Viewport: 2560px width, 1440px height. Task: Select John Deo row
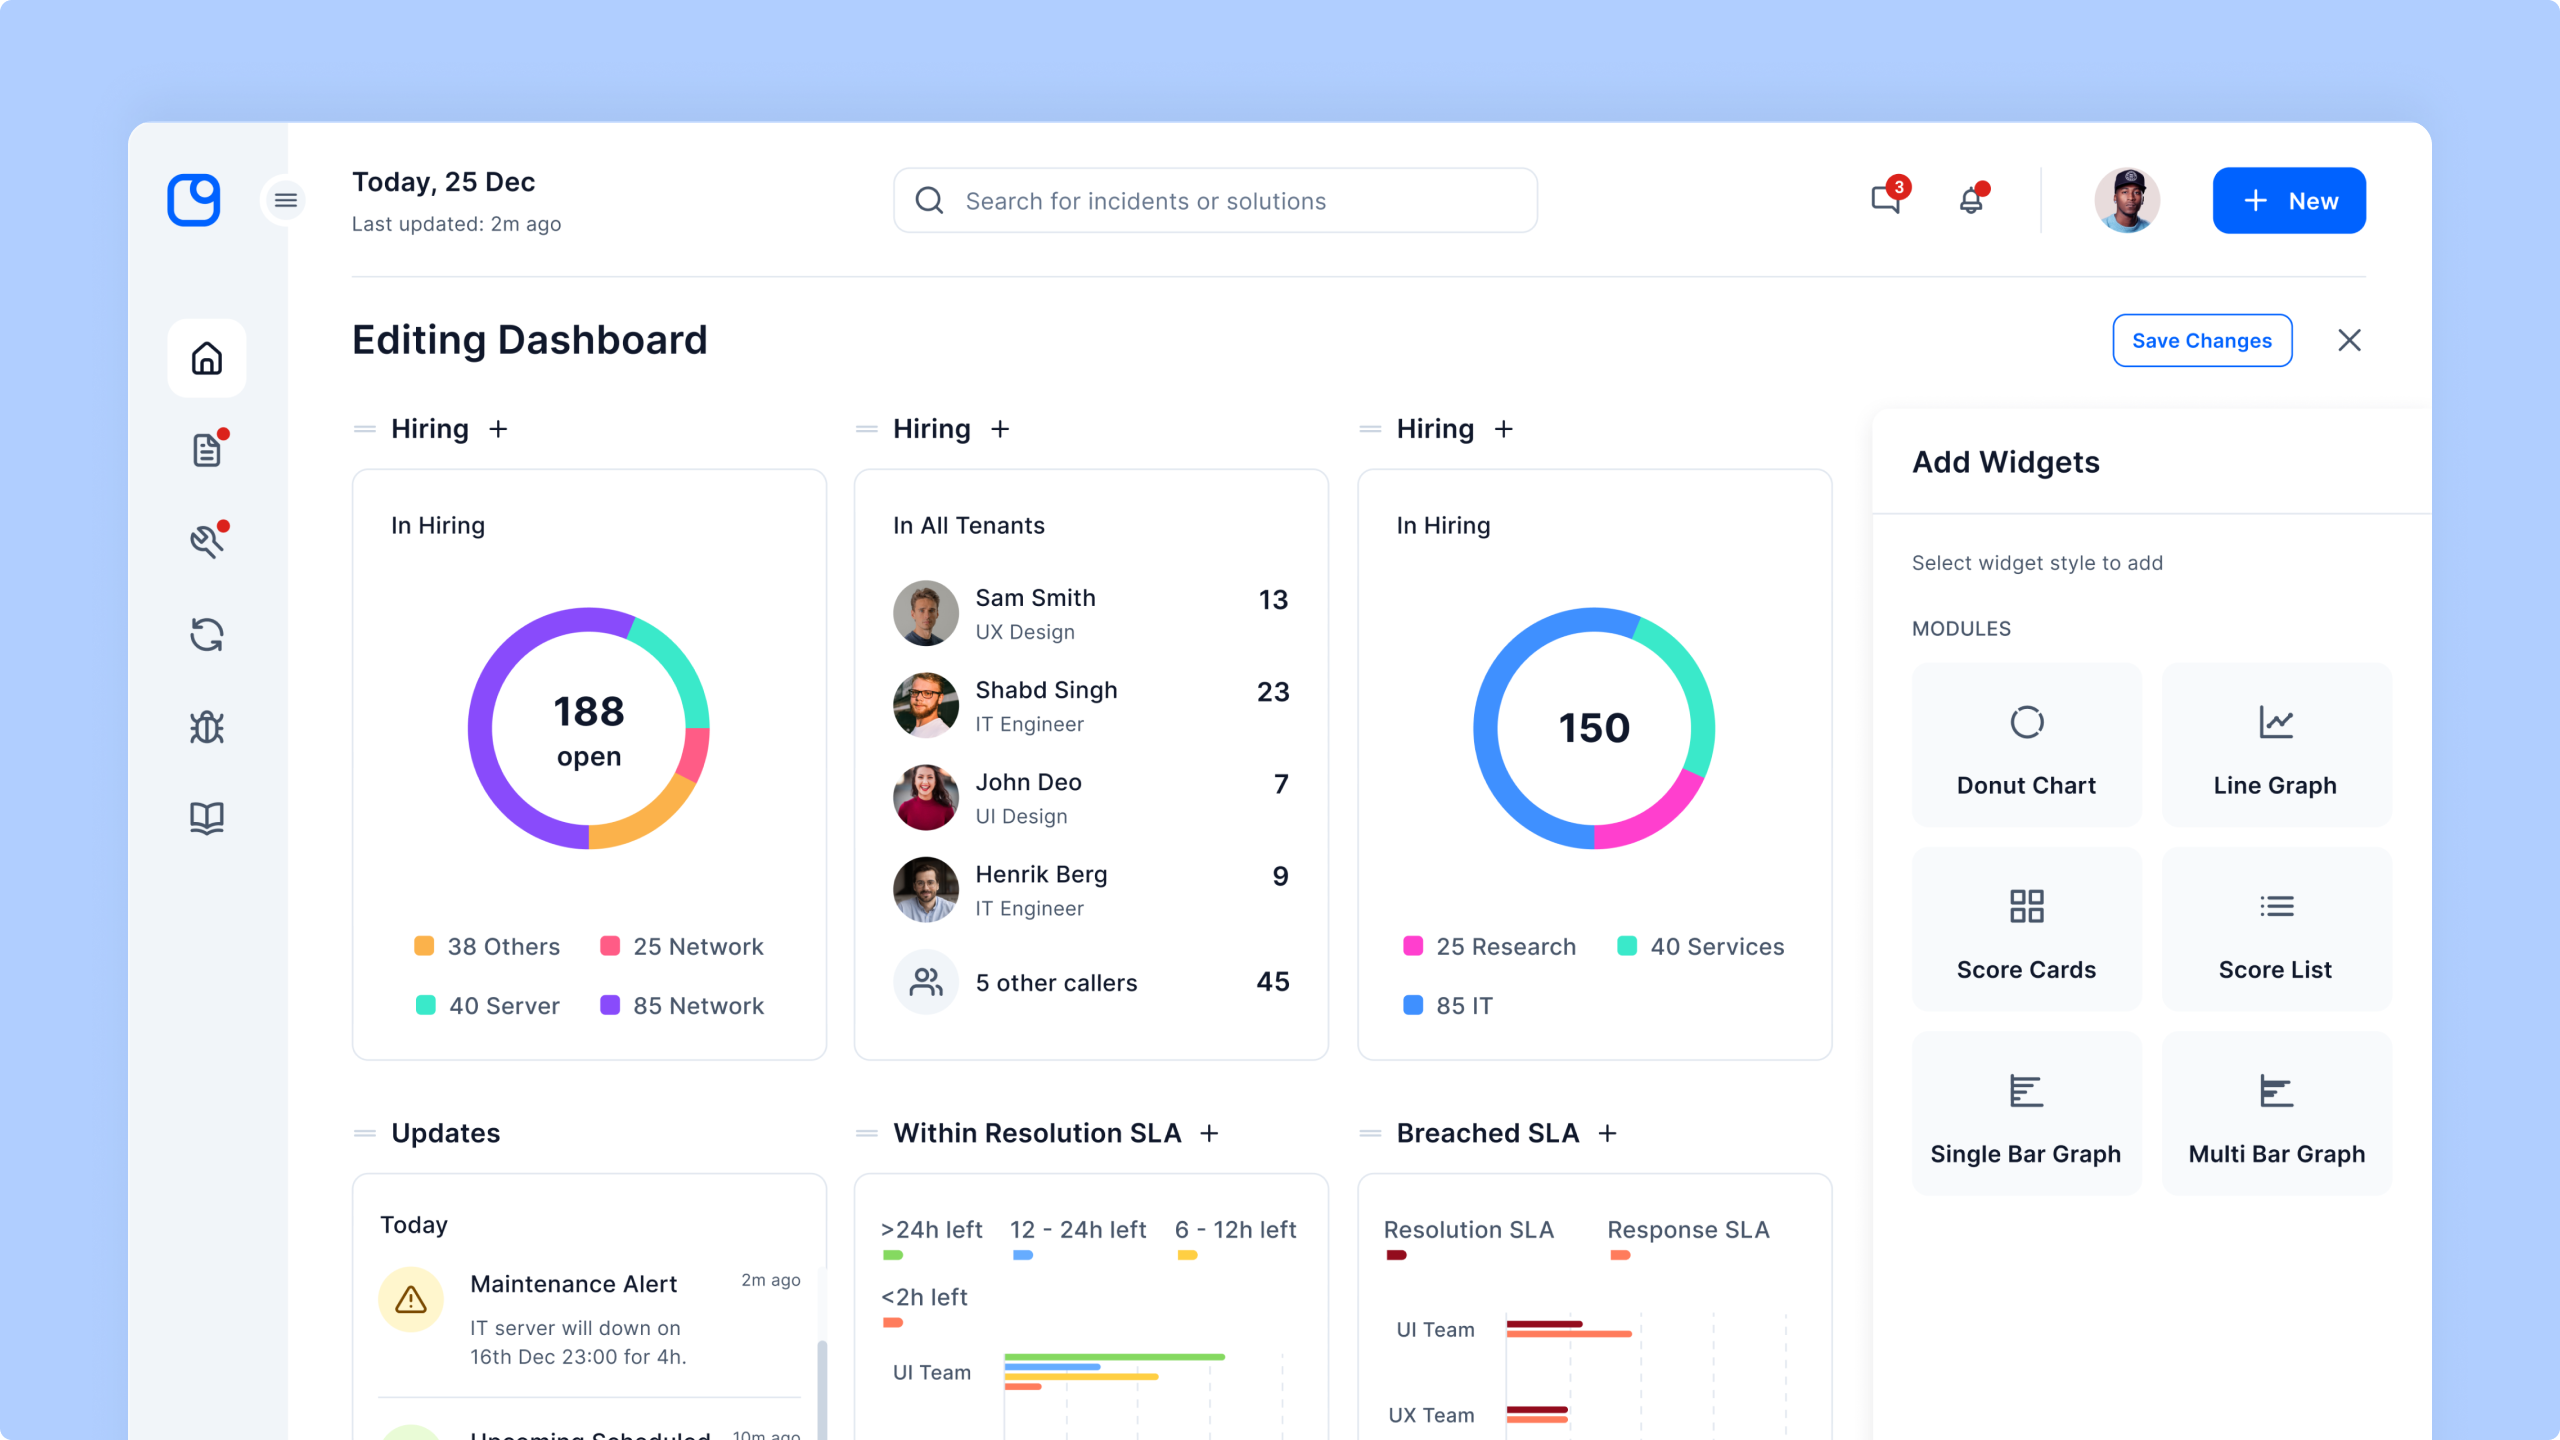click(1091, 797)
